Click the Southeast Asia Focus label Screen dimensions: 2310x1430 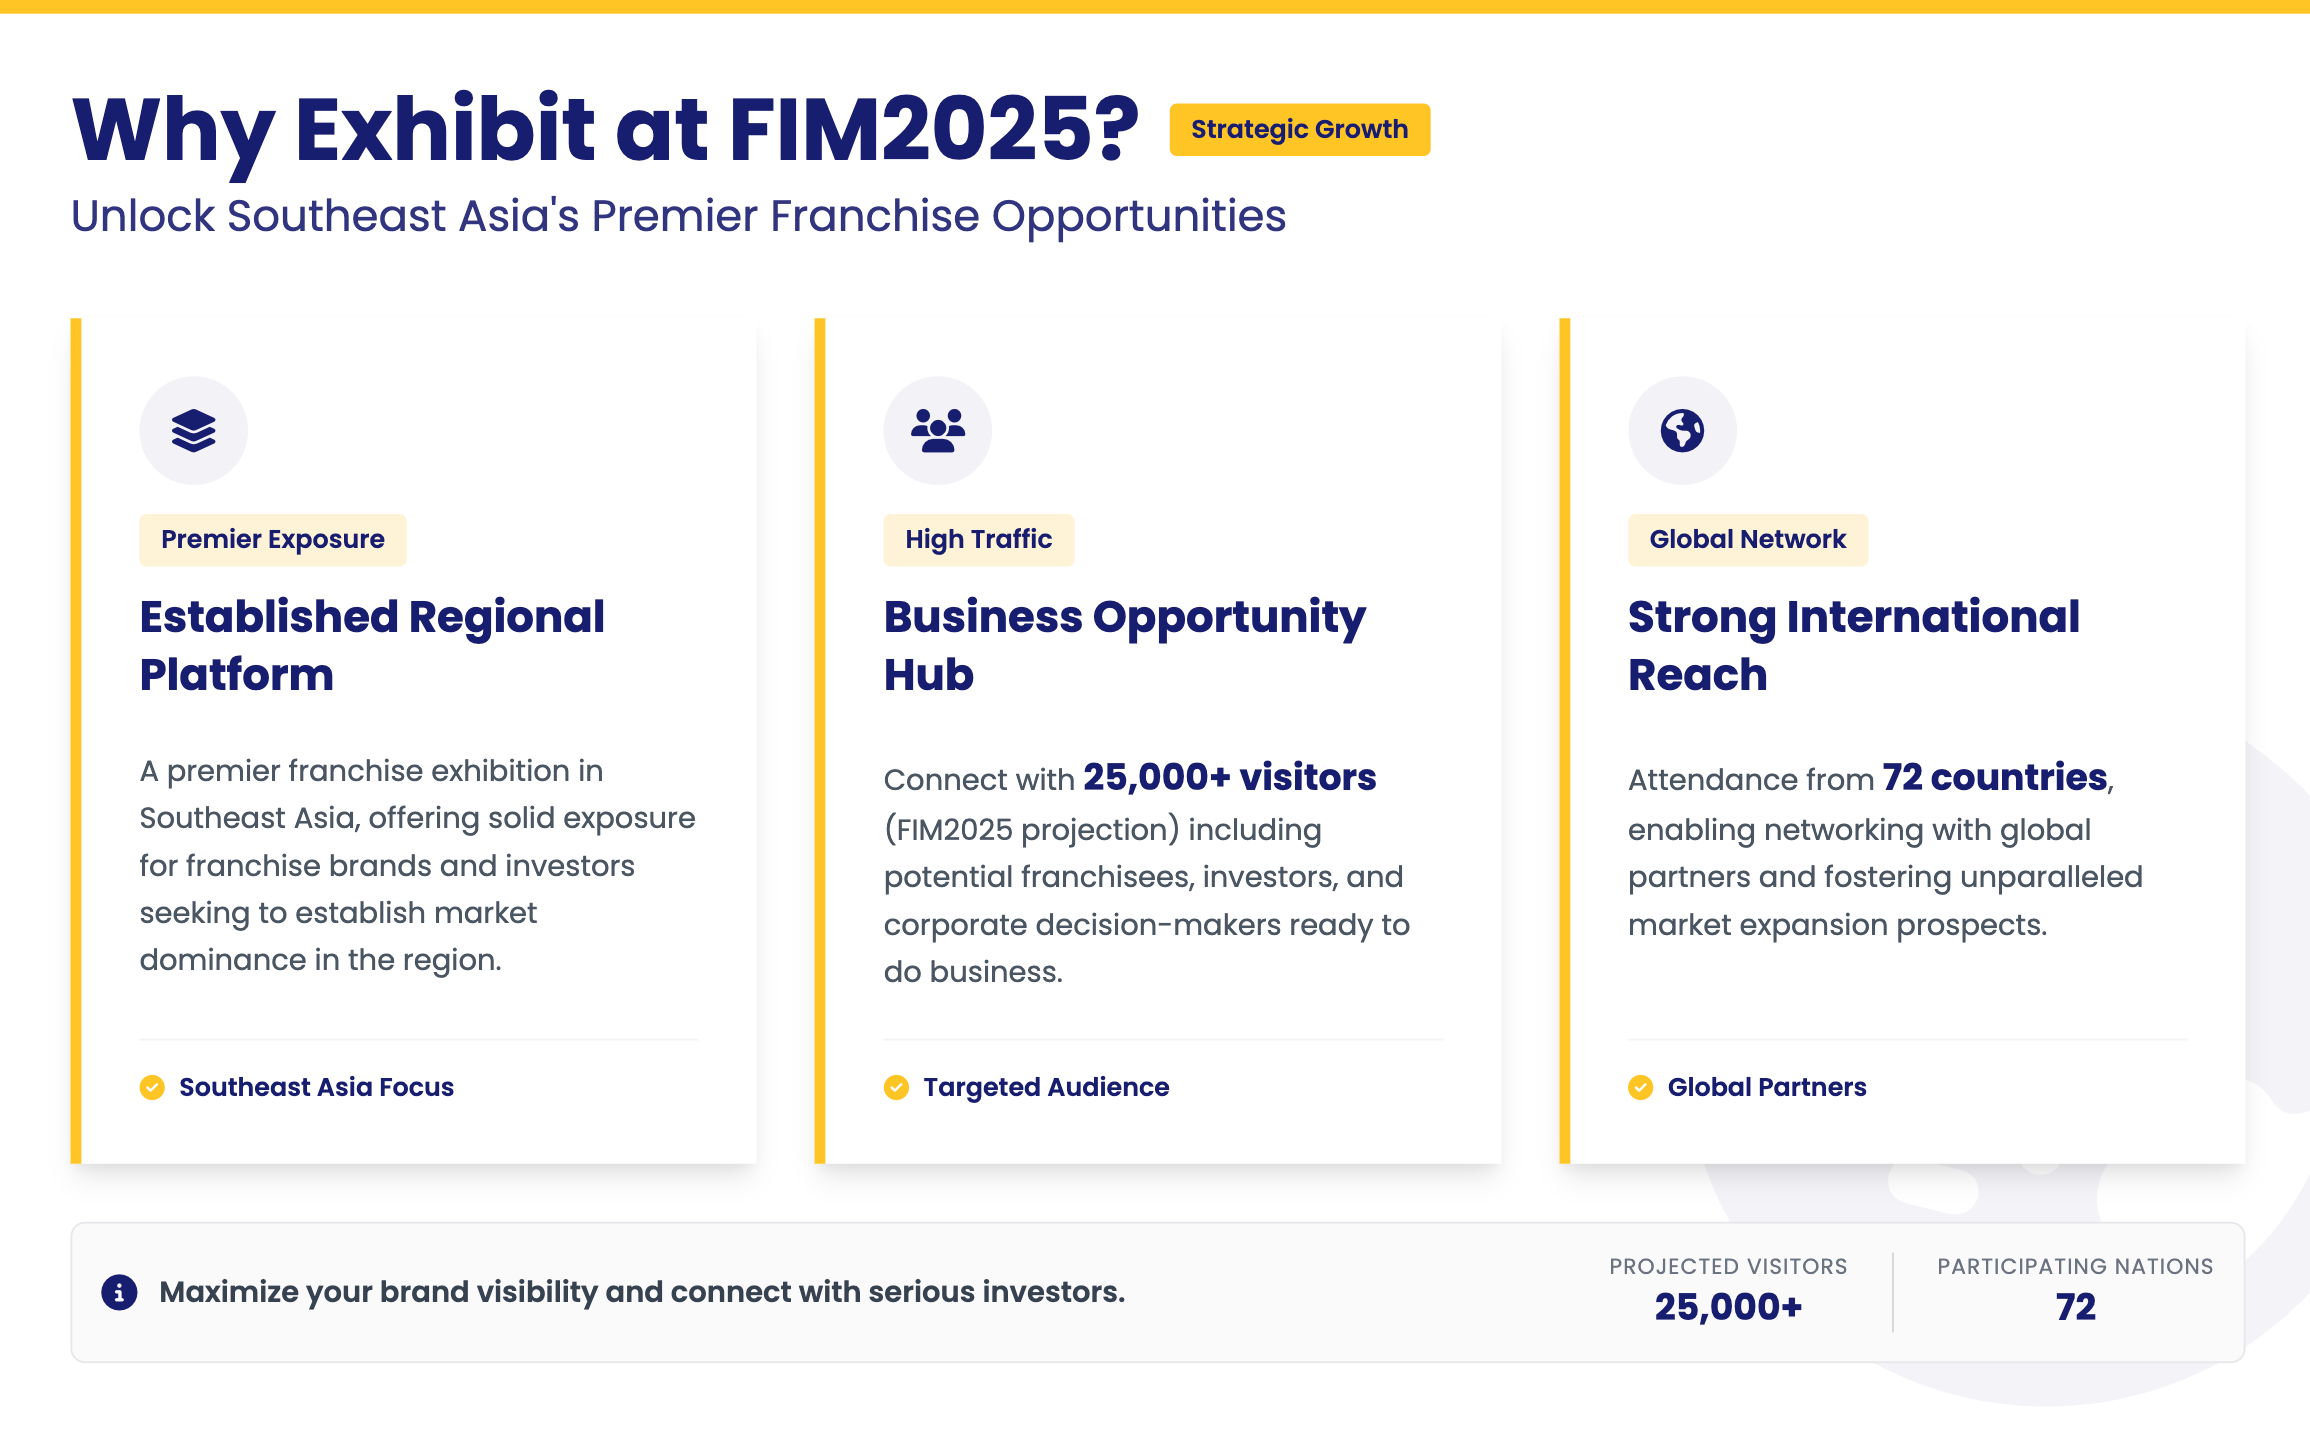tap(316, 1087)
